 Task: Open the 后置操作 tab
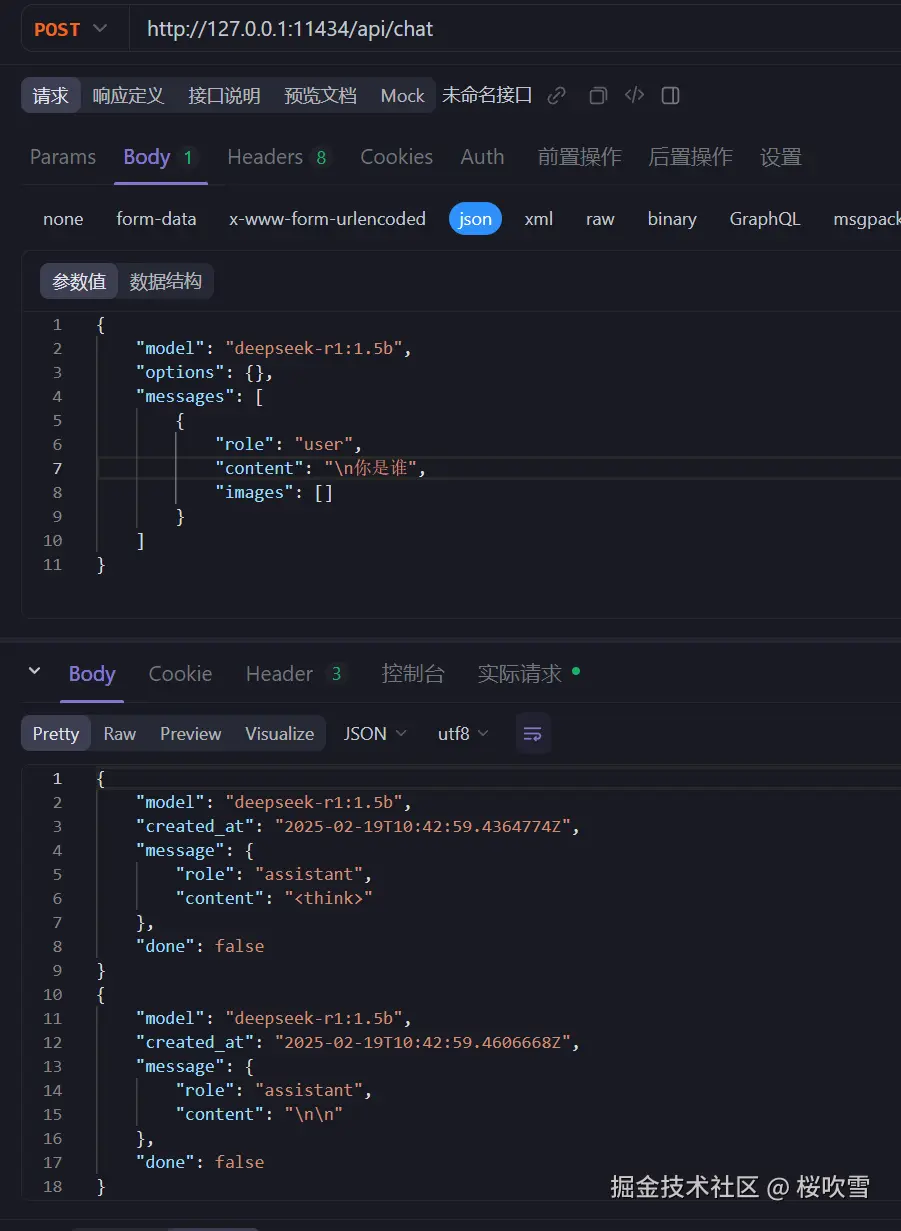(x=690, y=157)
